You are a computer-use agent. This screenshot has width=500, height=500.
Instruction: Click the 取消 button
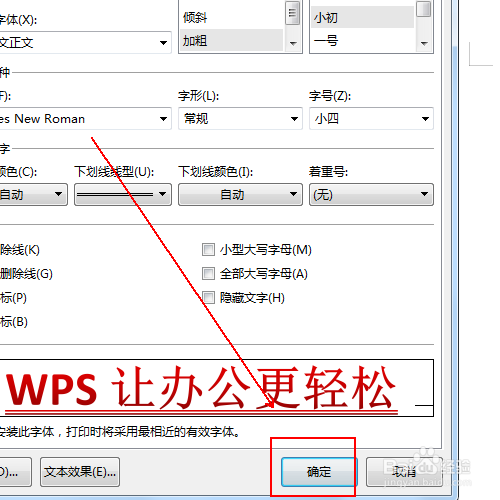click(404, 472)
